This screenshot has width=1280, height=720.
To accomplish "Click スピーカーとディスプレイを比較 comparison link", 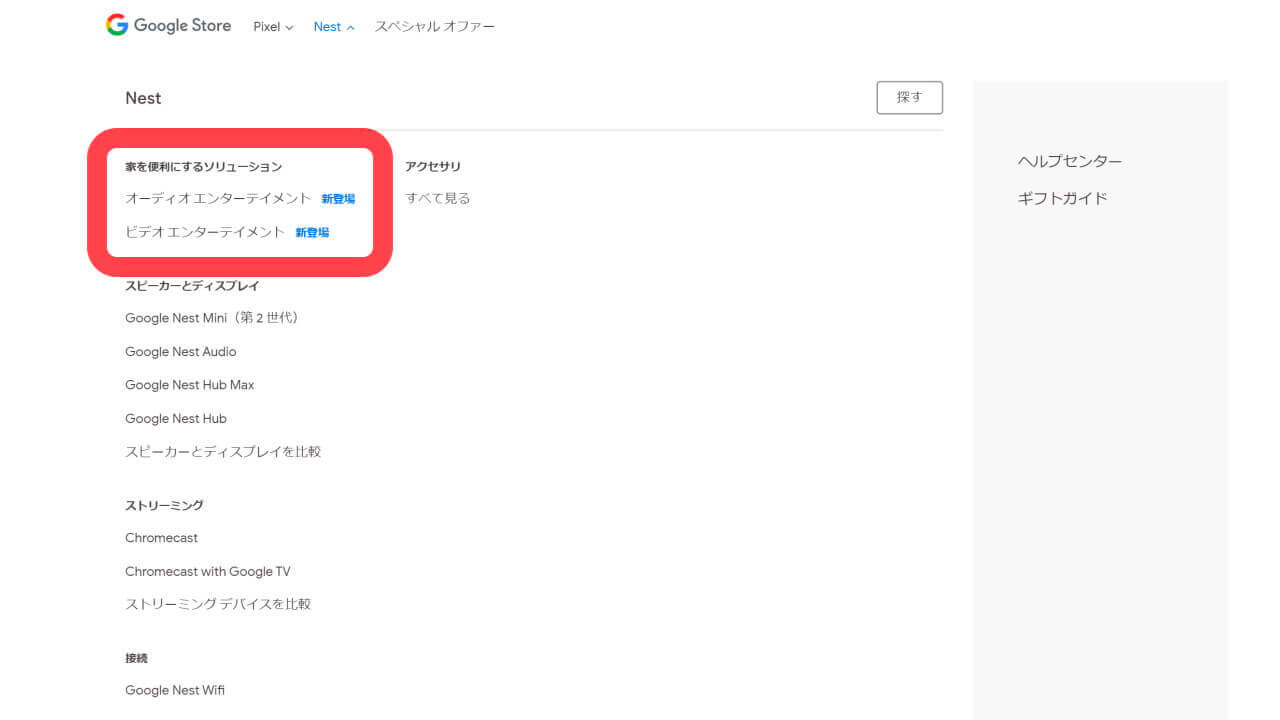I will [223, 451].
